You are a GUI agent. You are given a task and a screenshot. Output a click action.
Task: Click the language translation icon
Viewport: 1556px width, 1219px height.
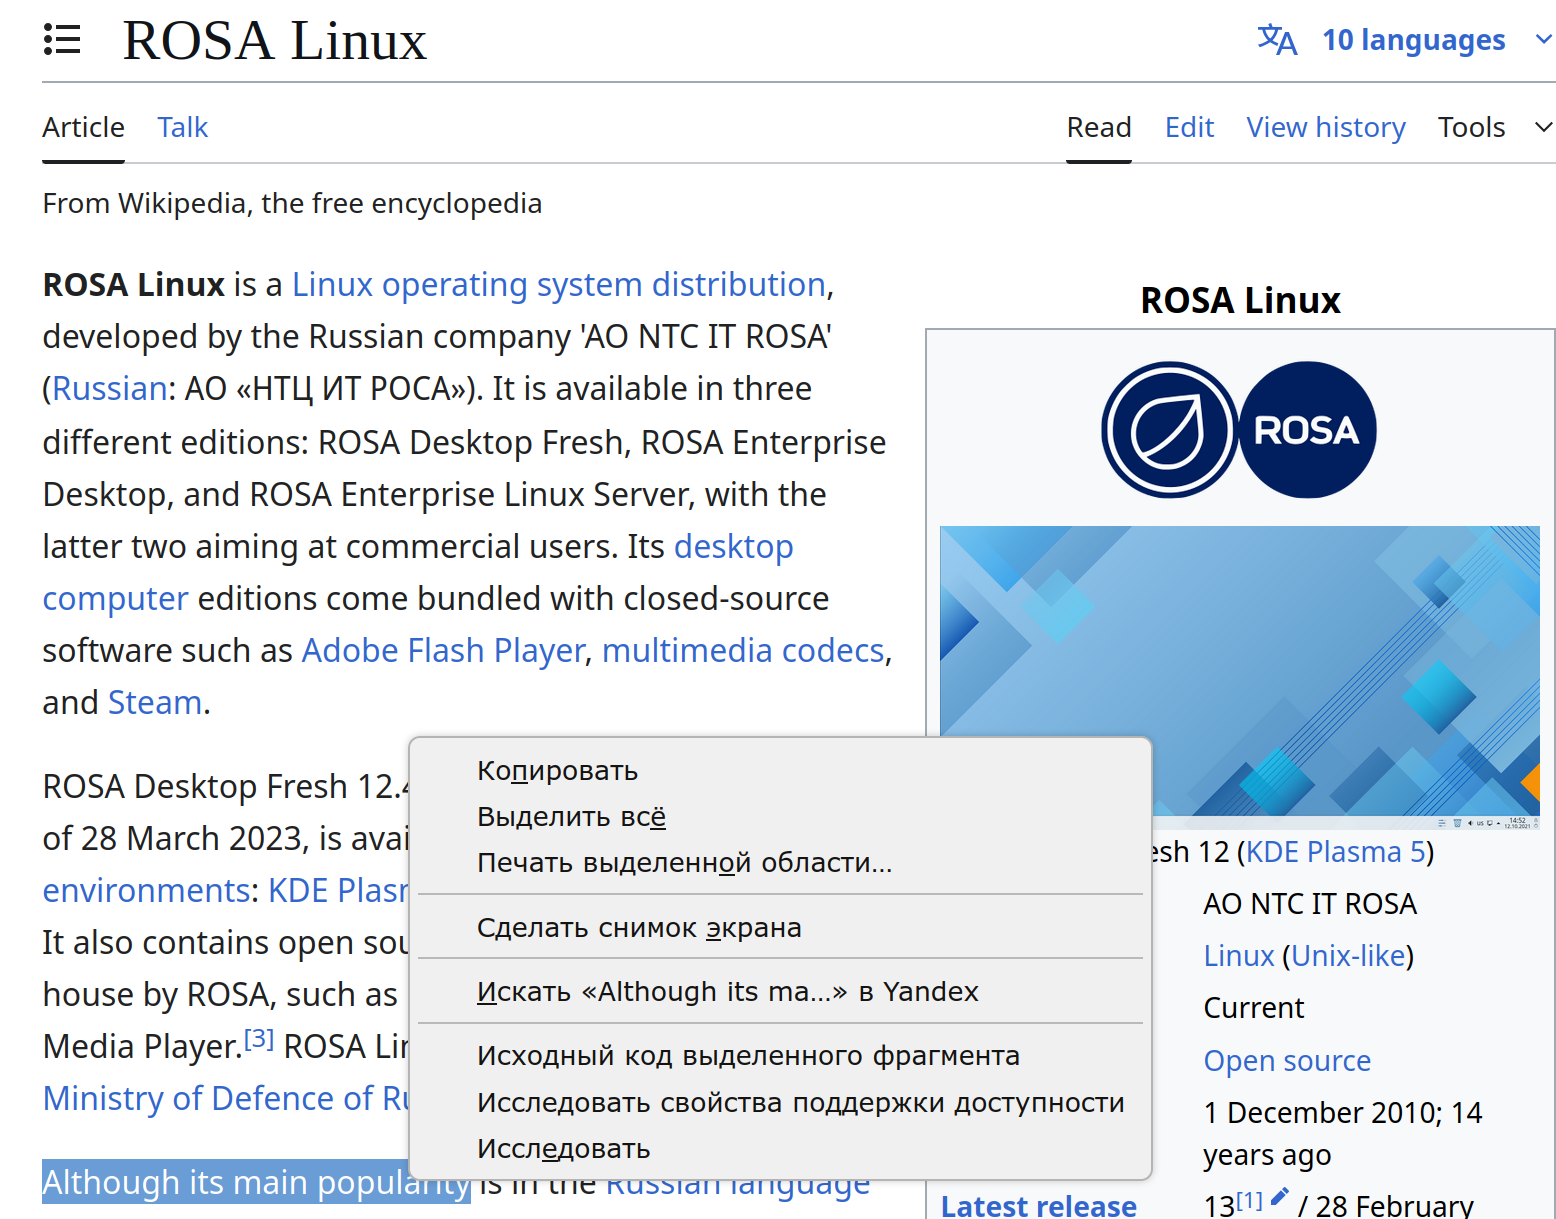click(x=1277, y=40)
